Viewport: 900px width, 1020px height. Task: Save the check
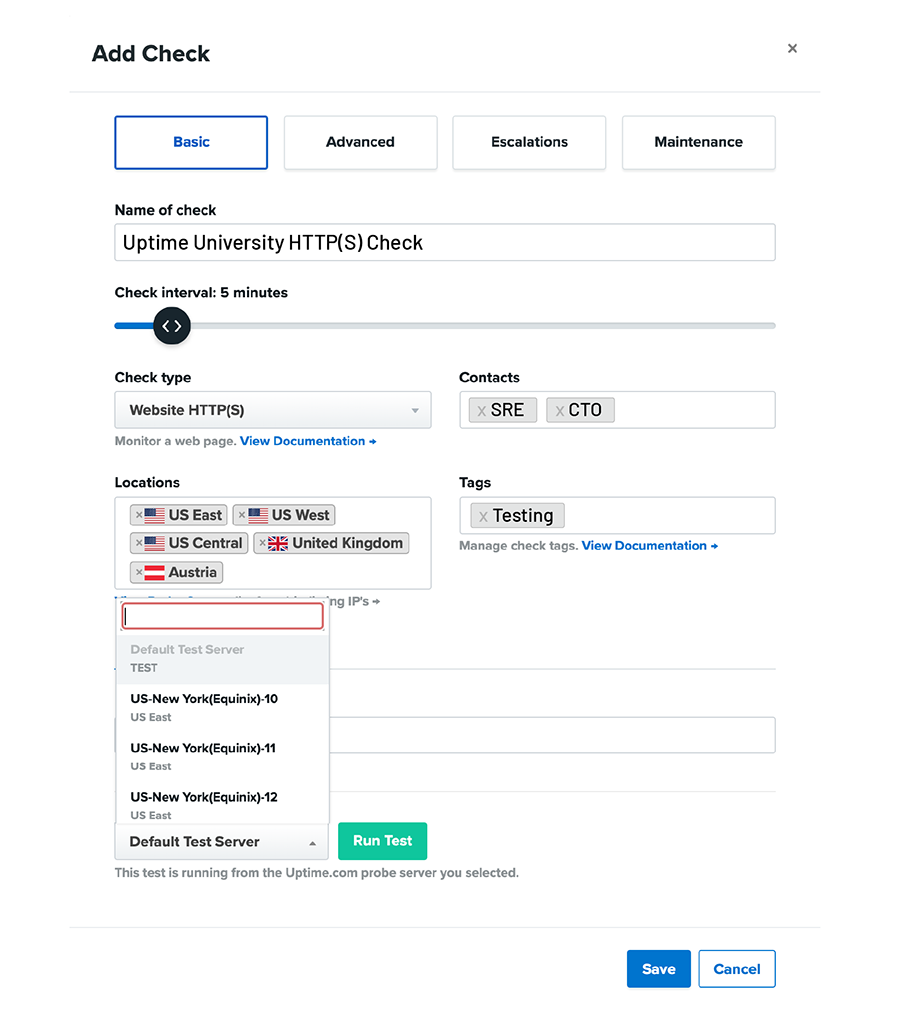[659, 969]
